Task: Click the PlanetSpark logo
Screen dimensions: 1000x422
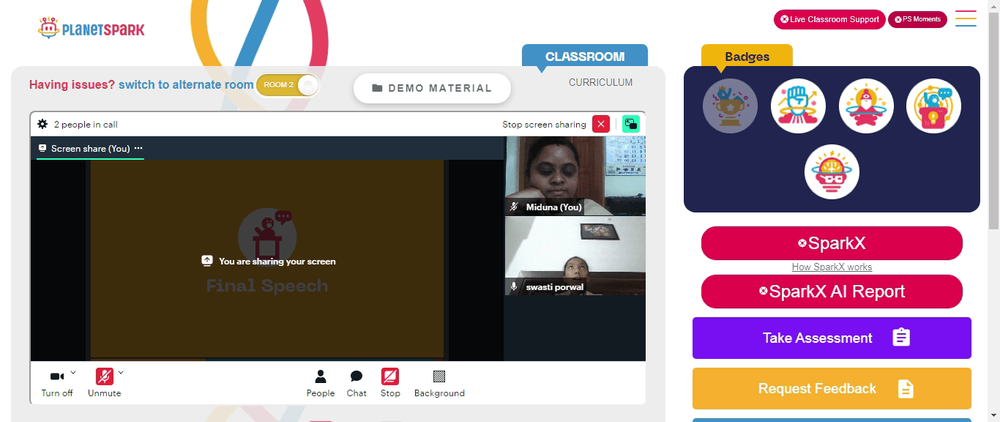Action: [x=91, y=28]
